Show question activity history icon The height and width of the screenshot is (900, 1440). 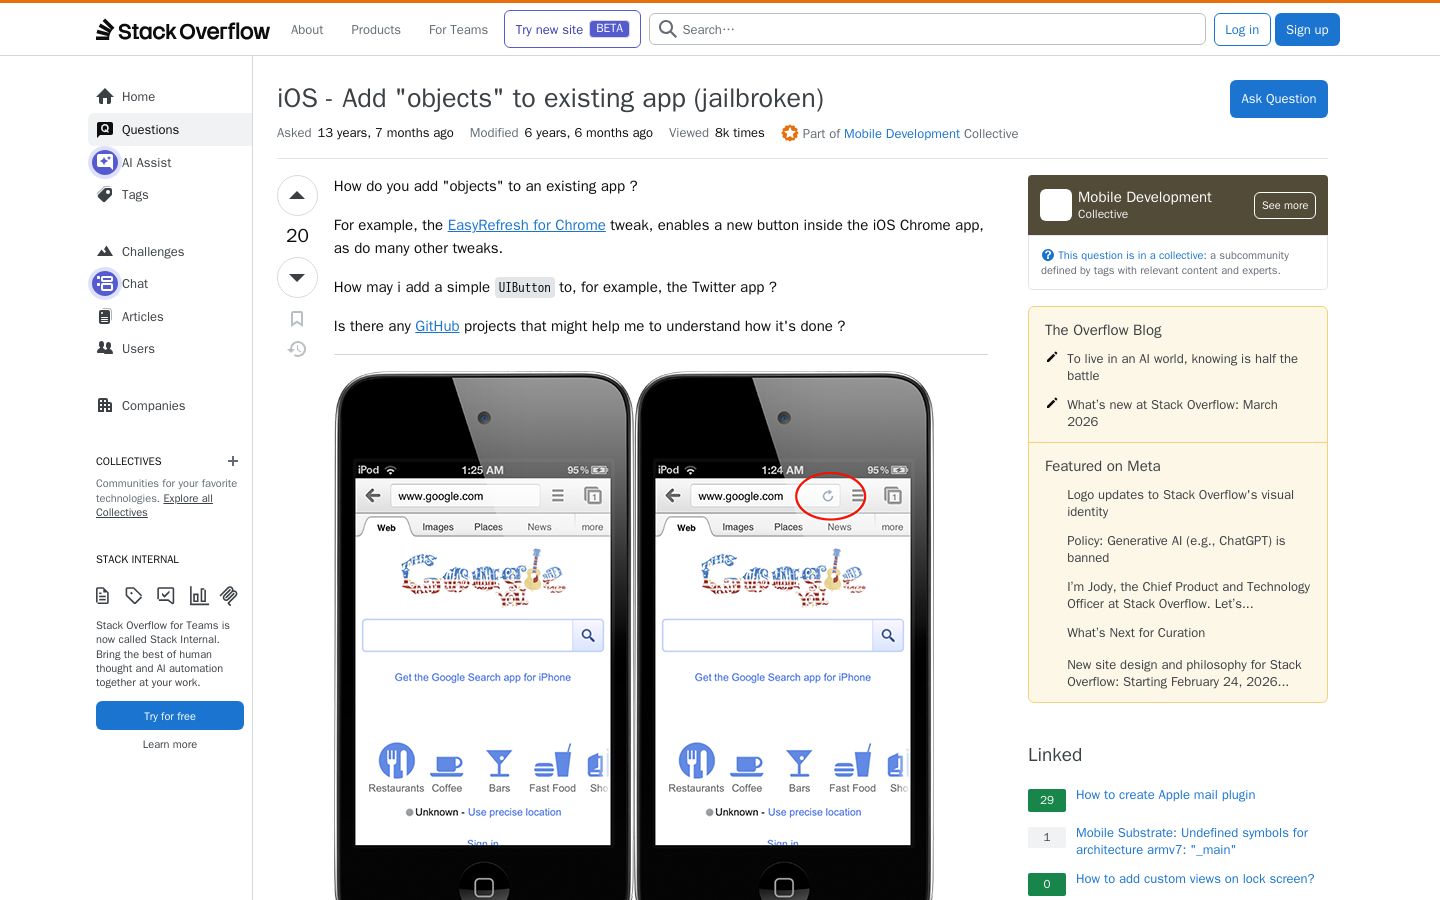pos(297,349)
